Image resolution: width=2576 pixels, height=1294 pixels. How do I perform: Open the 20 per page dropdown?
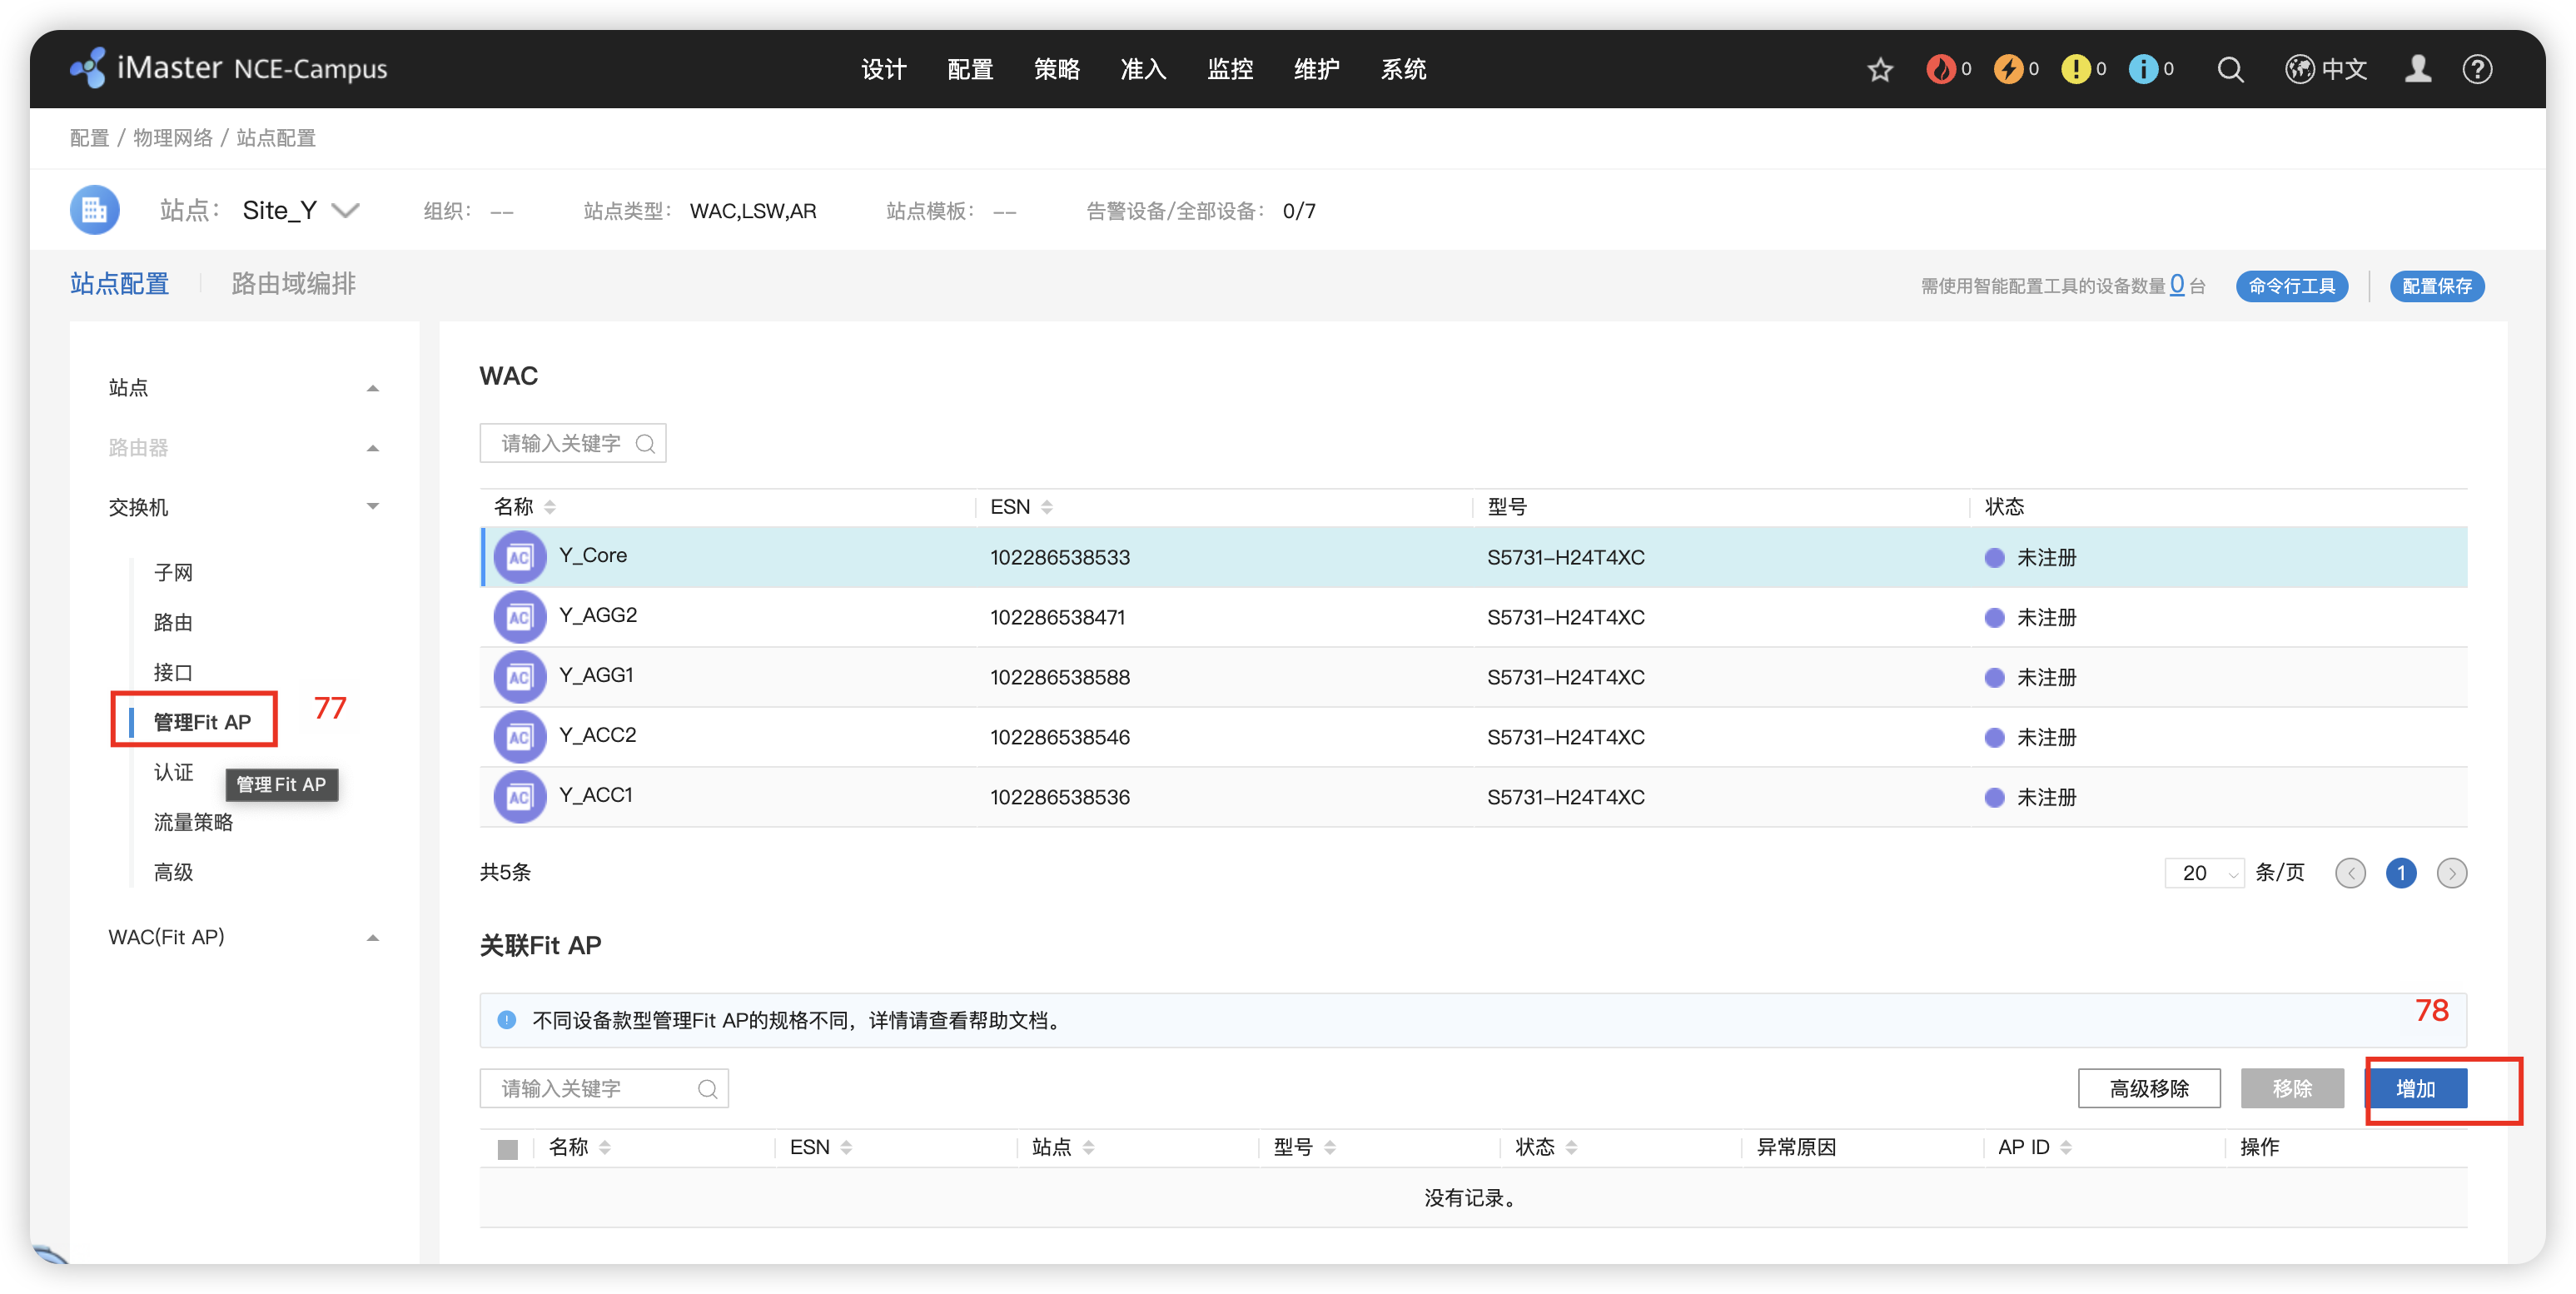pyautogui.click(x=2205, y=873)
